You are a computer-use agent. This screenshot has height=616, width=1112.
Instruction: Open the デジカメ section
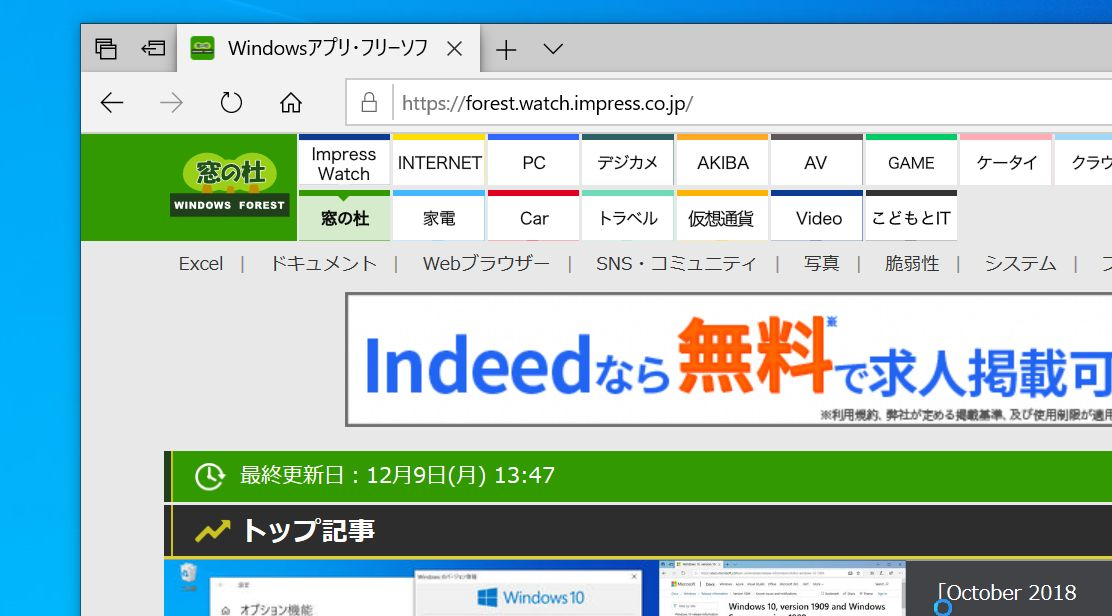(627, 161)
